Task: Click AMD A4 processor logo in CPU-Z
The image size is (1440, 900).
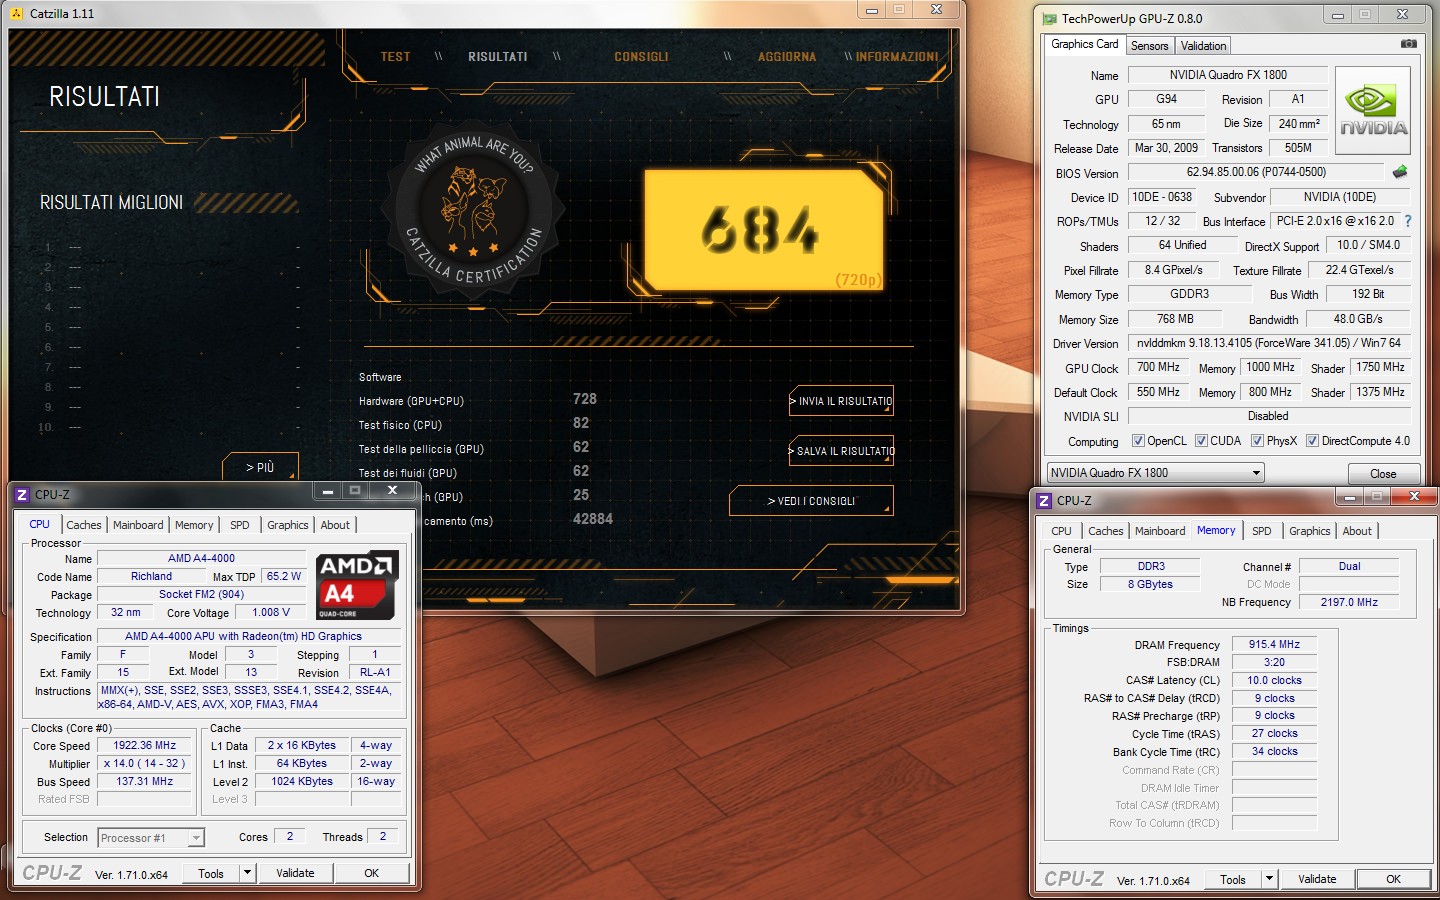Action: 357,585
